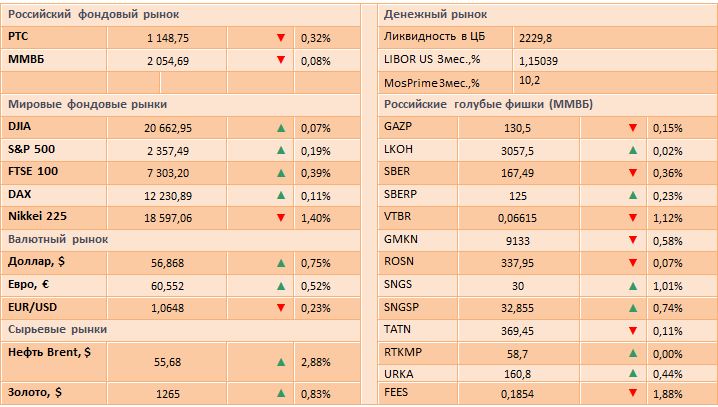Viewport: 718px width, 407px height.
Task: Click the red down arrow for EUR/USD
Action: (281, 307)
